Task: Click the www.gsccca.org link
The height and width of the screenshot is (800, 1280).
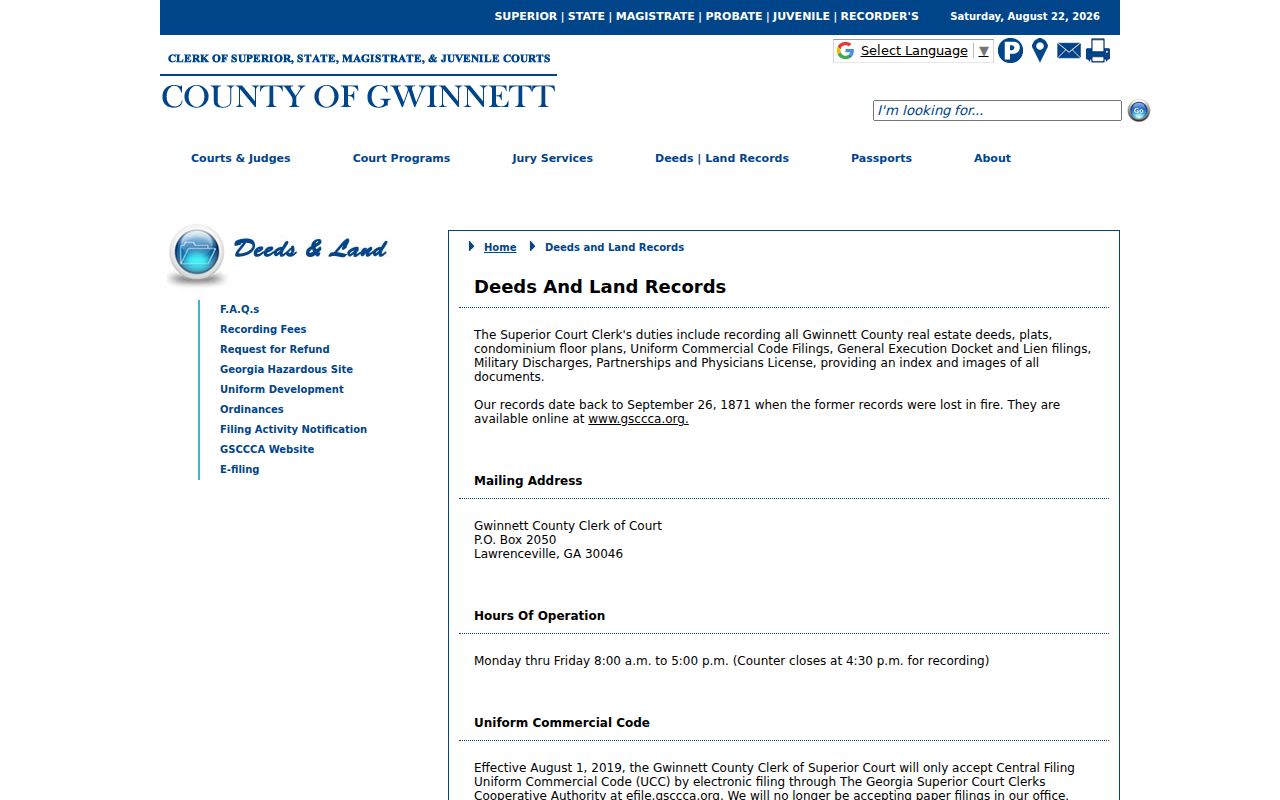Action: pos(638,419)
